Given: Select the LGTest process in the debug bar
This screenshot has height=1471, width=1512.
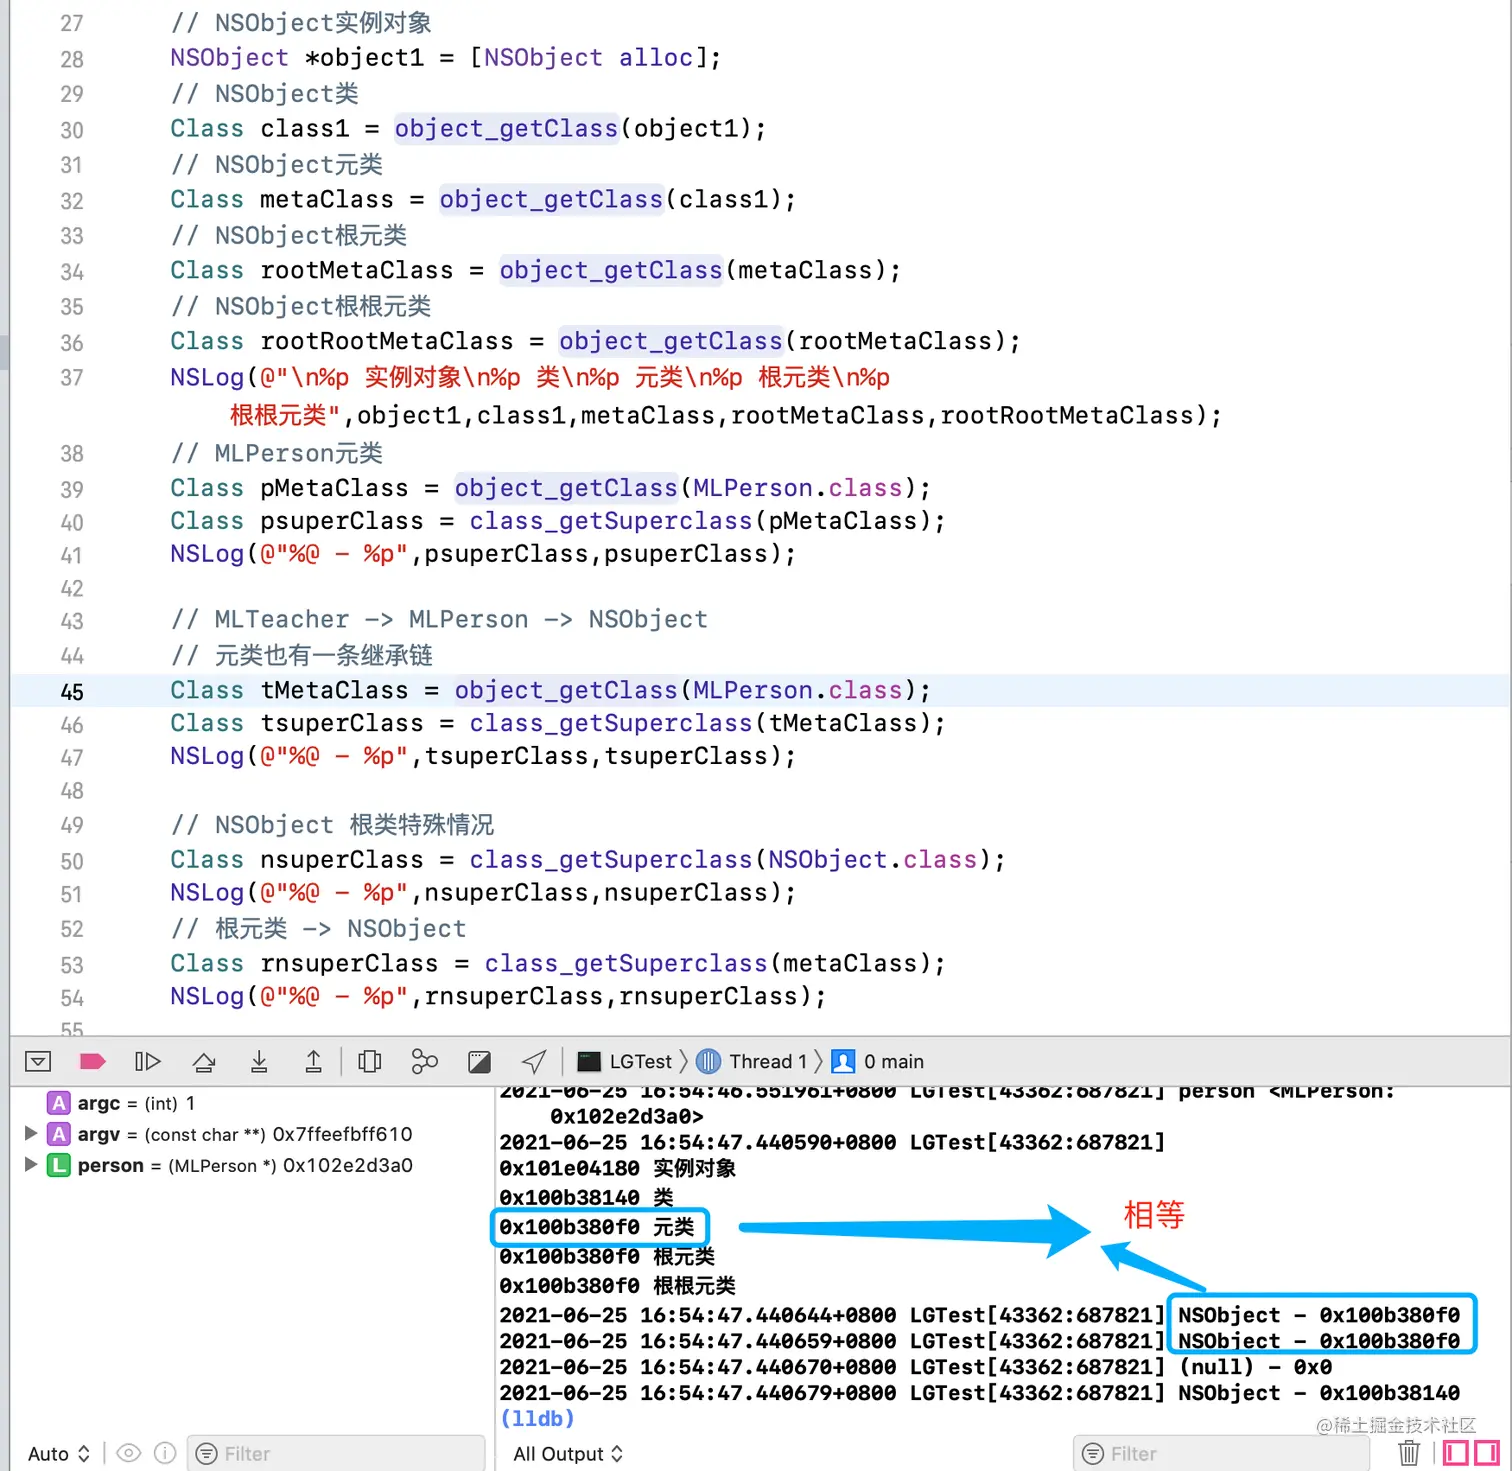Looking at the screenshot, I should 625,1061.
